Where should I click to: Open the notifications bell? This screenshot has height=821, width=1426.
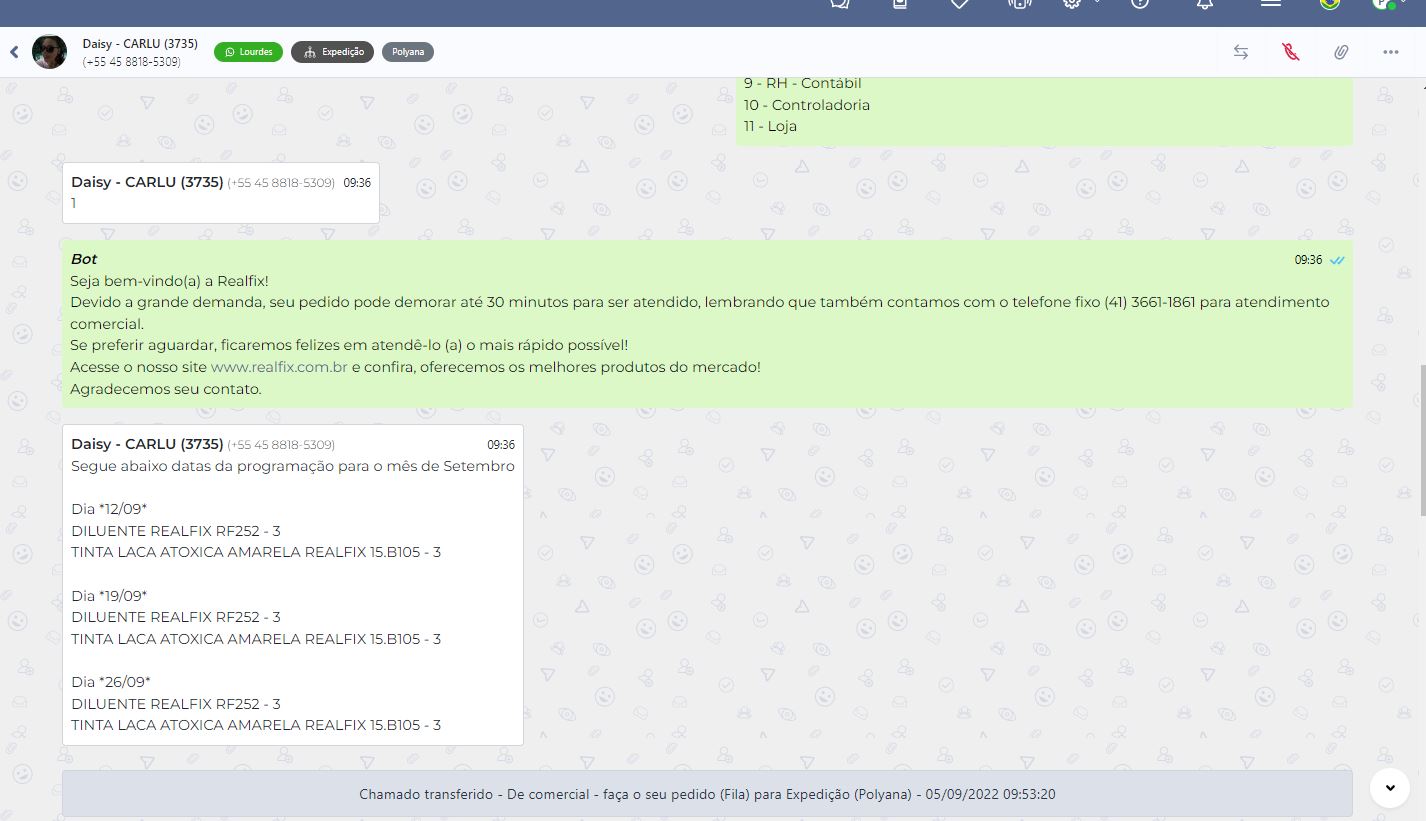point(1204,4)
